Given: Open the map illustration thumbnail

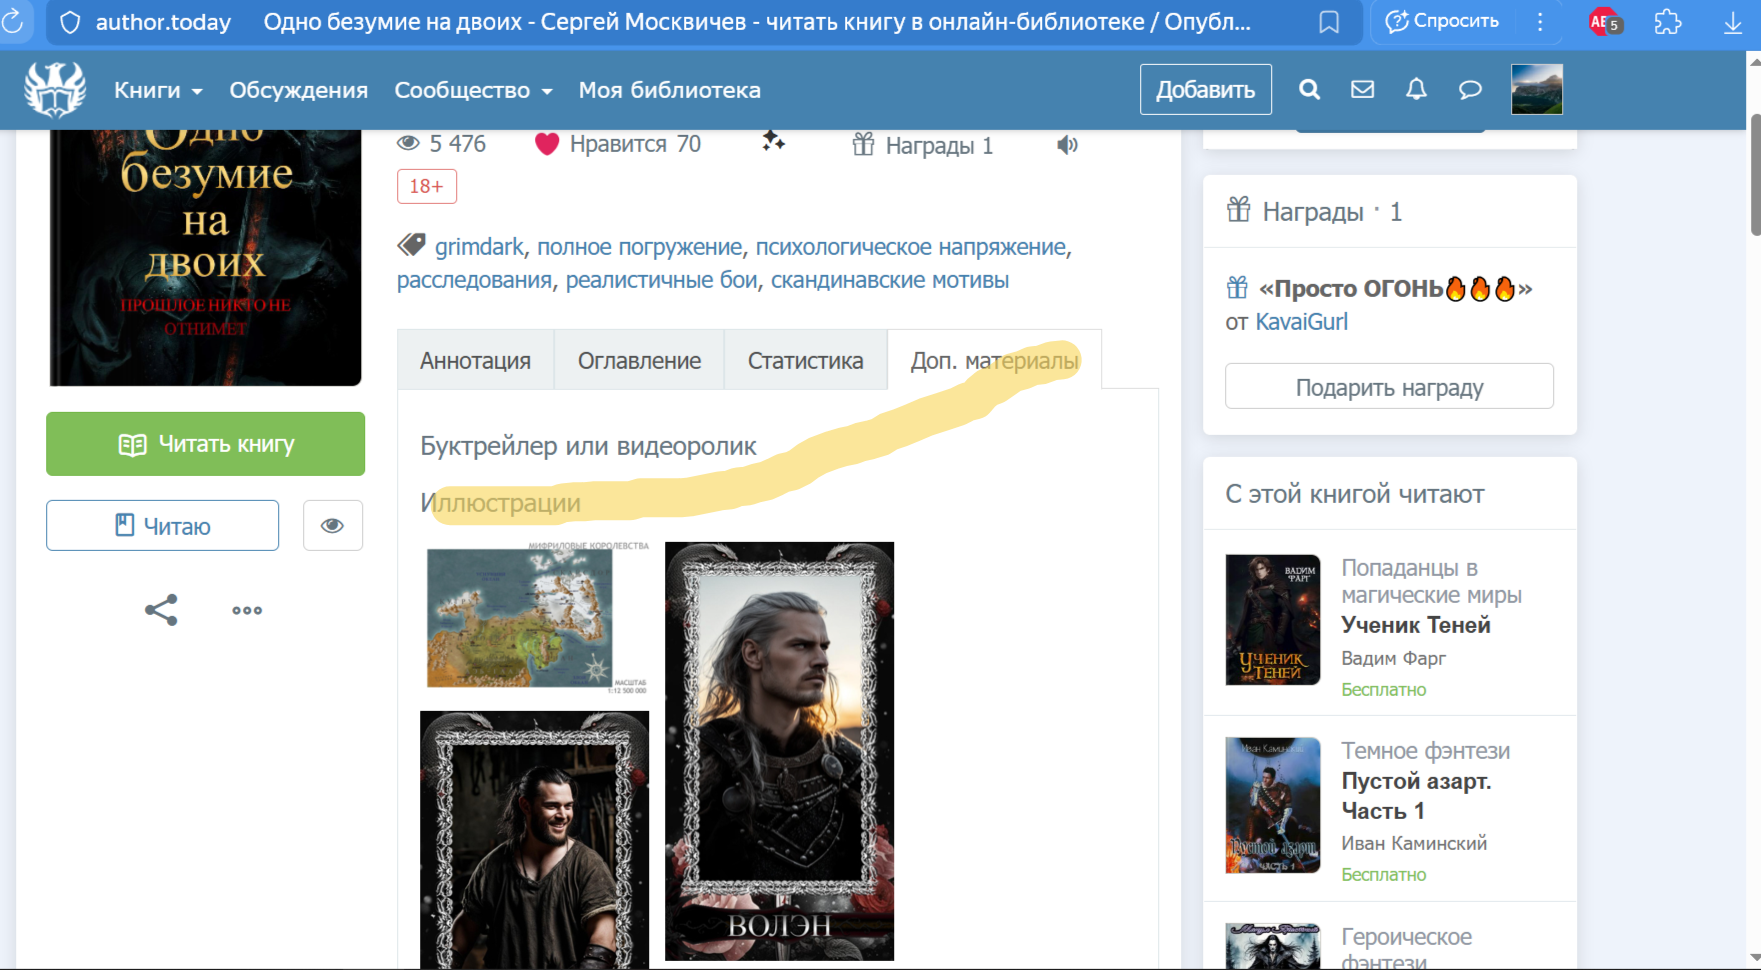Looking at the screenshot, I should coord(536,617).
